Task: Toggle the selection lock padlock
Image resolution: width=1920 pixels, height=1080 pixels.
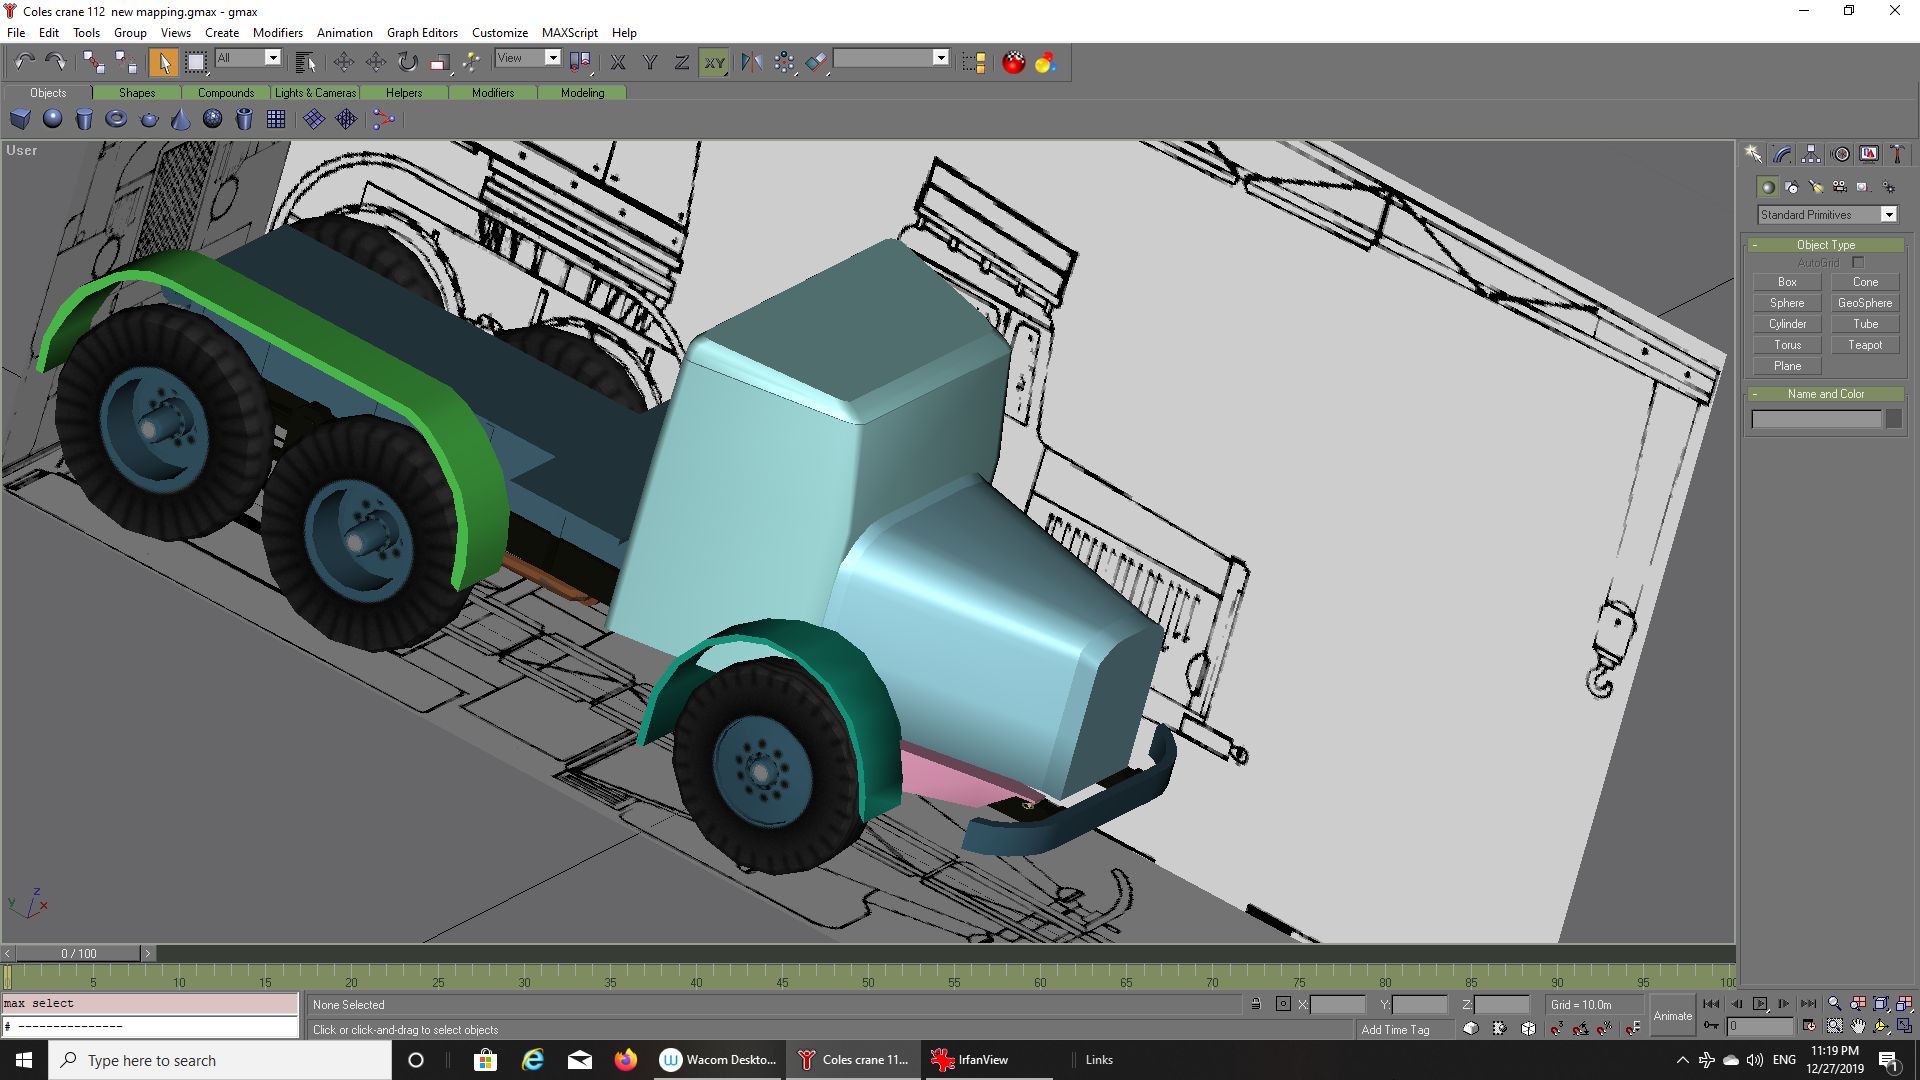Action: pos(1256,1004)
